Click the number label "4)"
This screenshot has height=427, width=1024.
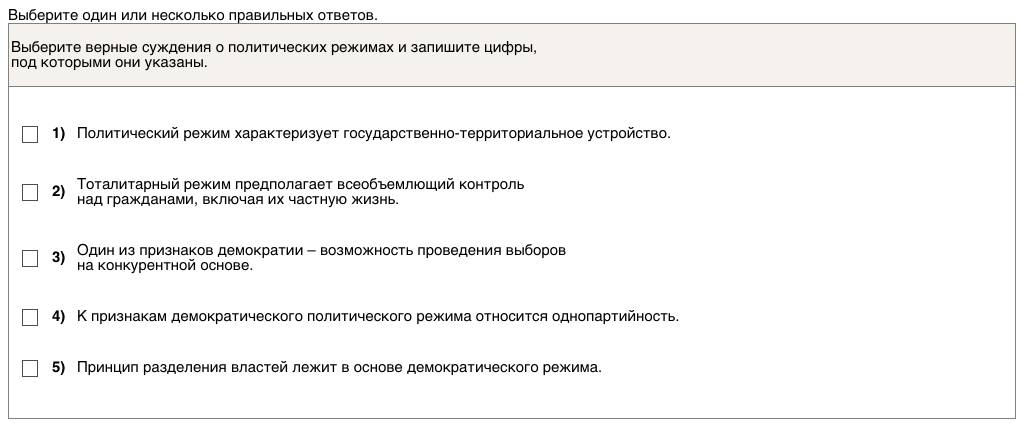[58, 317]
